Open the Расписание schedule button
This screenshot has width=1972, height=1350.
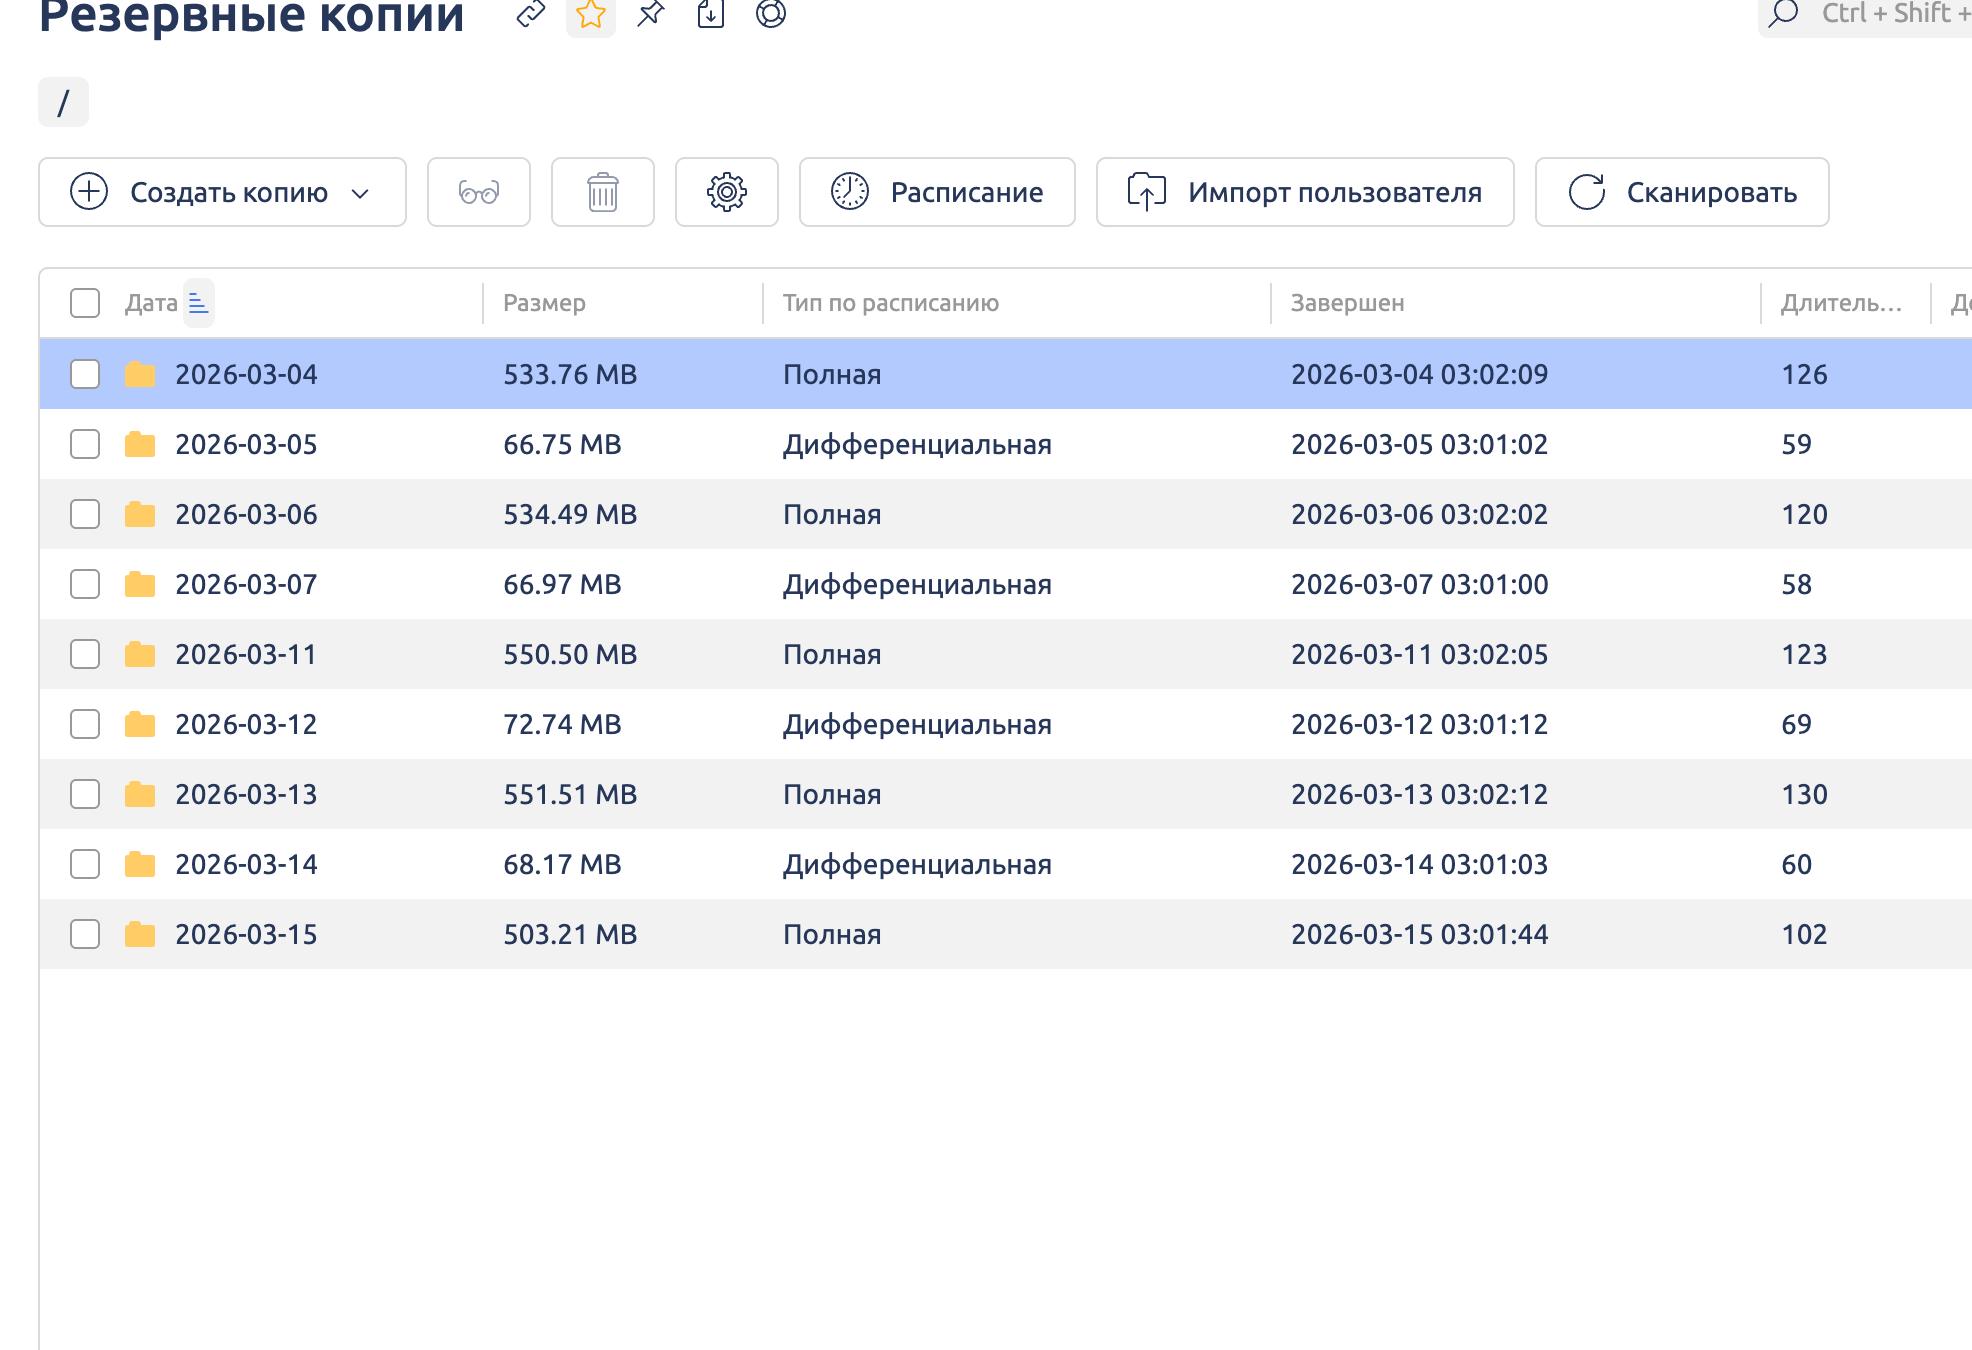936,192
